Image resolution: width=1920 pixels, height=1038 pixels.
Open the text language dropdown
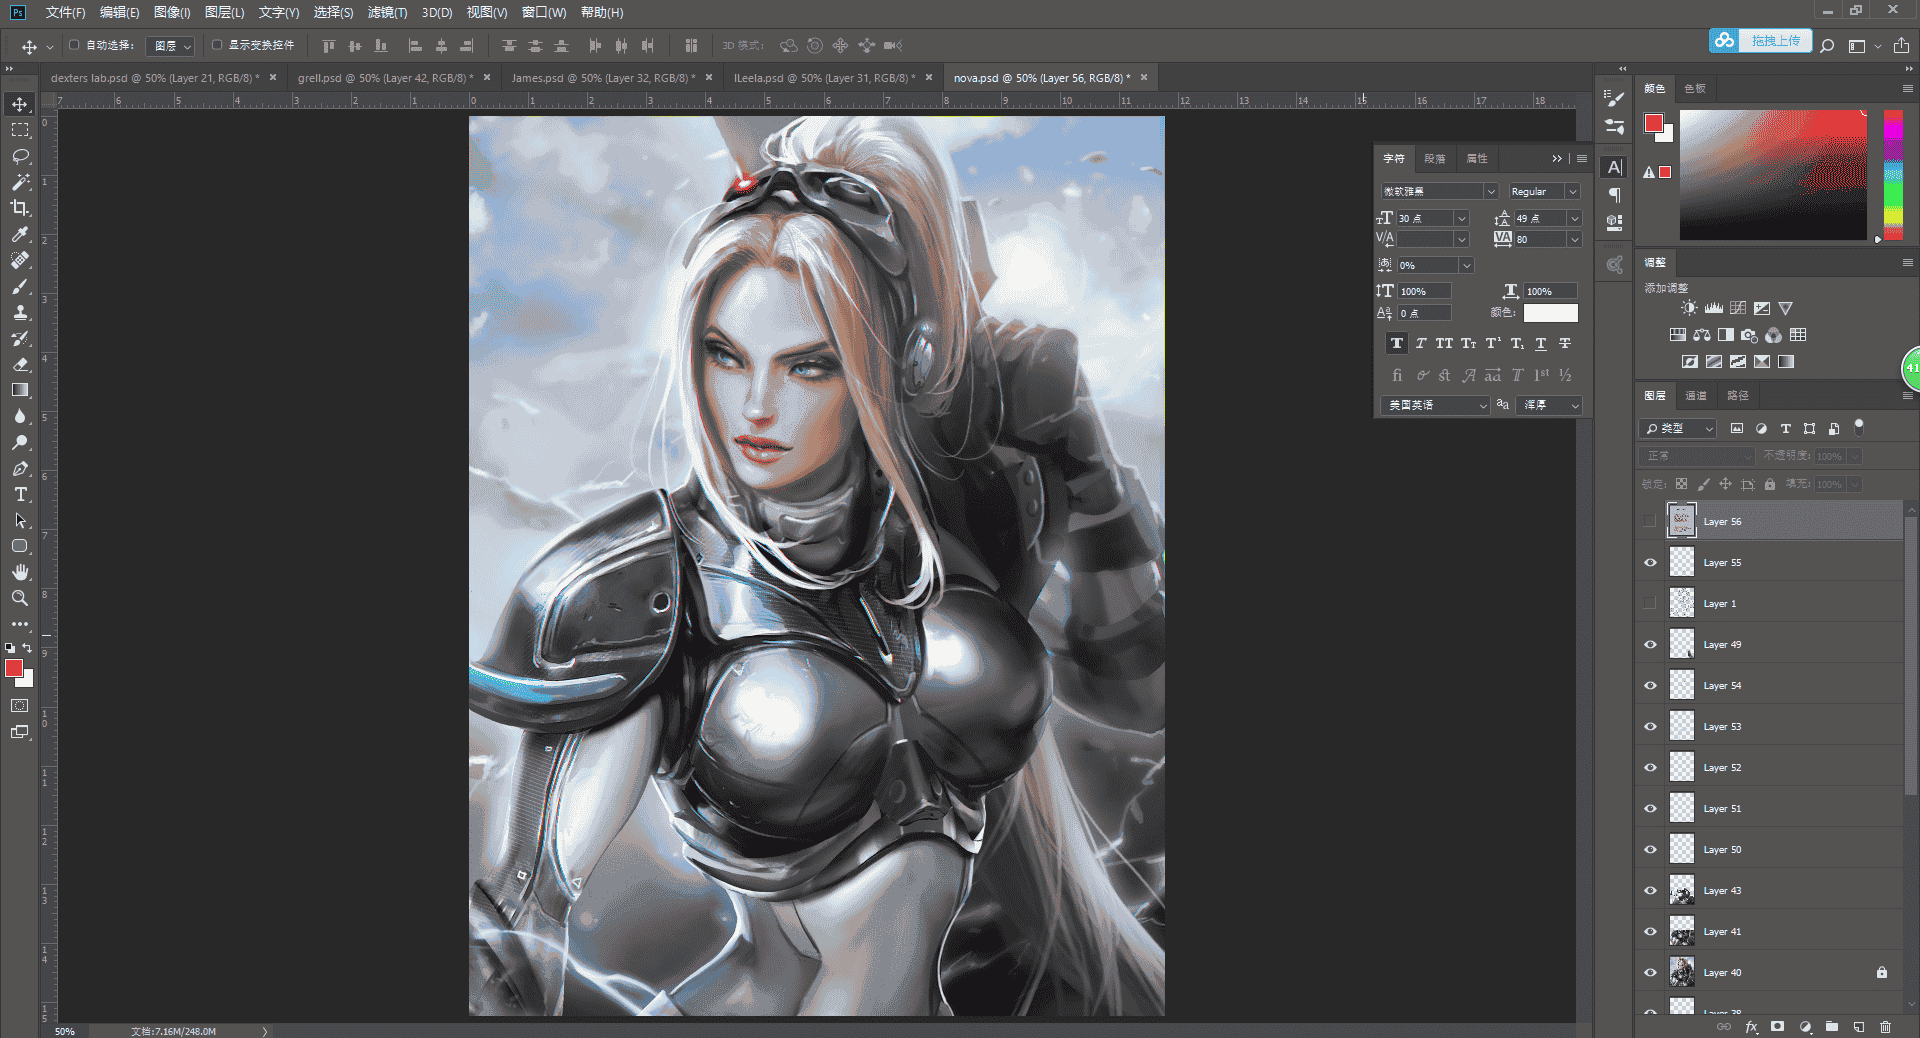pos(1435,405)
